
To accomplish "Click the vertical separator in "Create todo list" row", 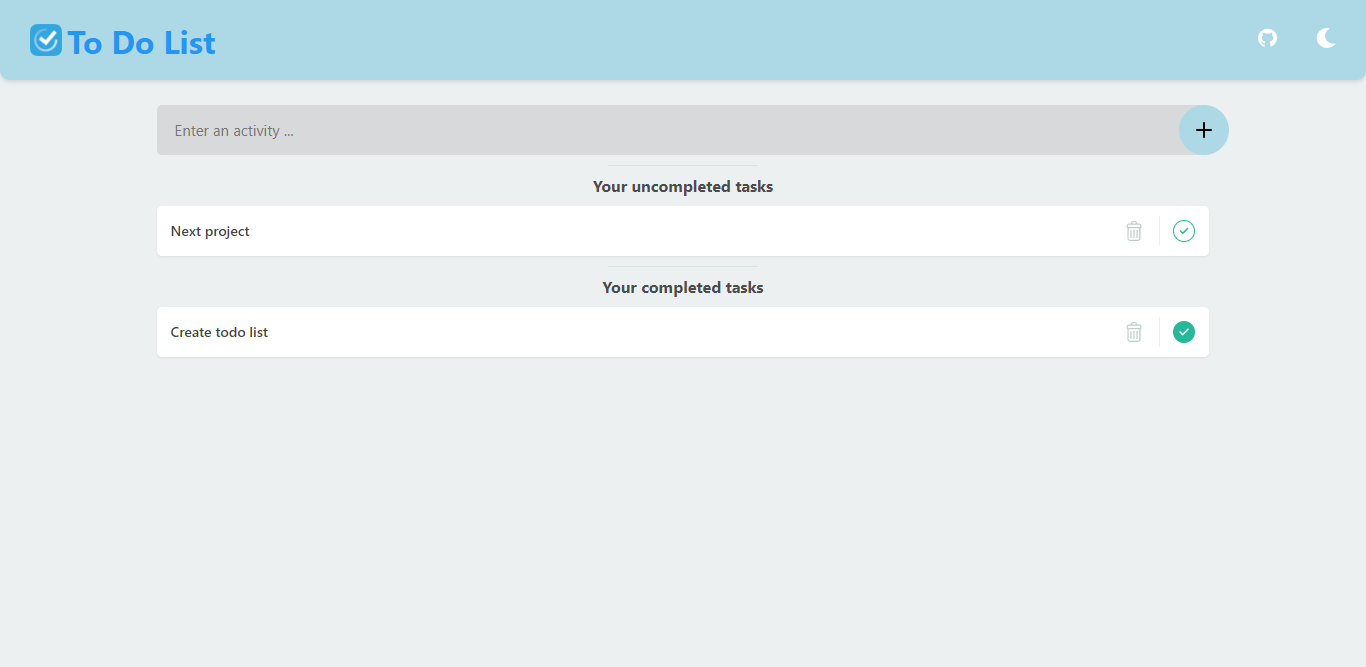I will pos(1159,332).
